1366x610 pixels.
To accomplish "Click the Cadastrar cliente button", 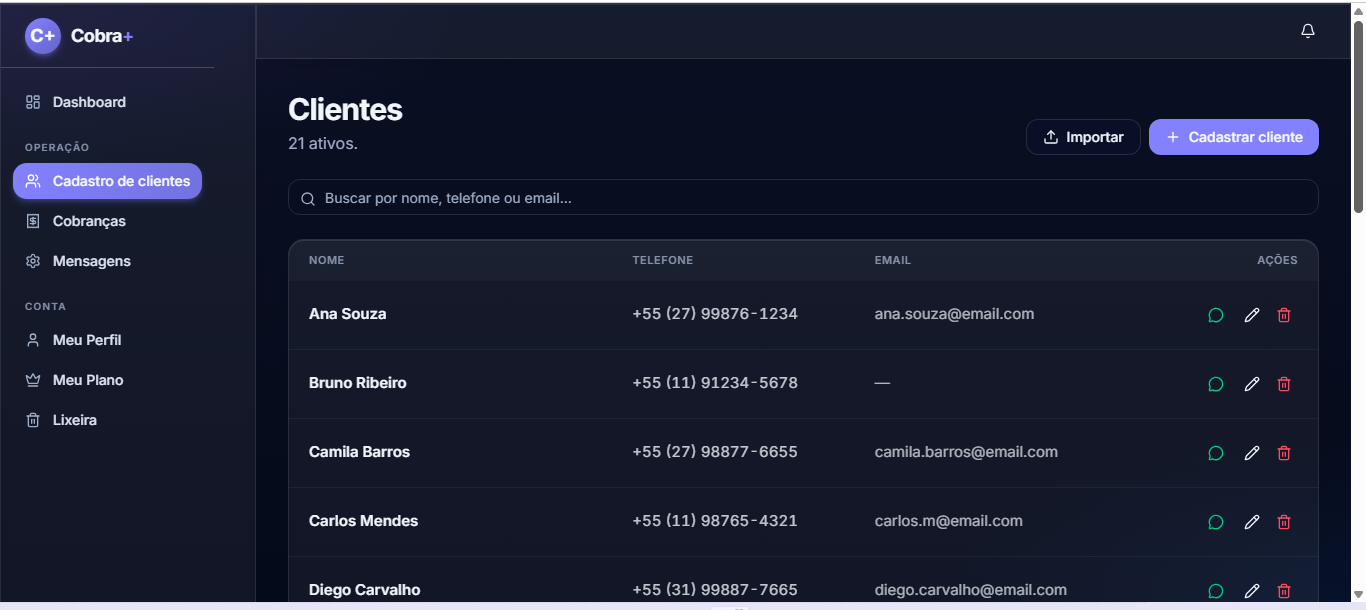I will point(1234,137).
